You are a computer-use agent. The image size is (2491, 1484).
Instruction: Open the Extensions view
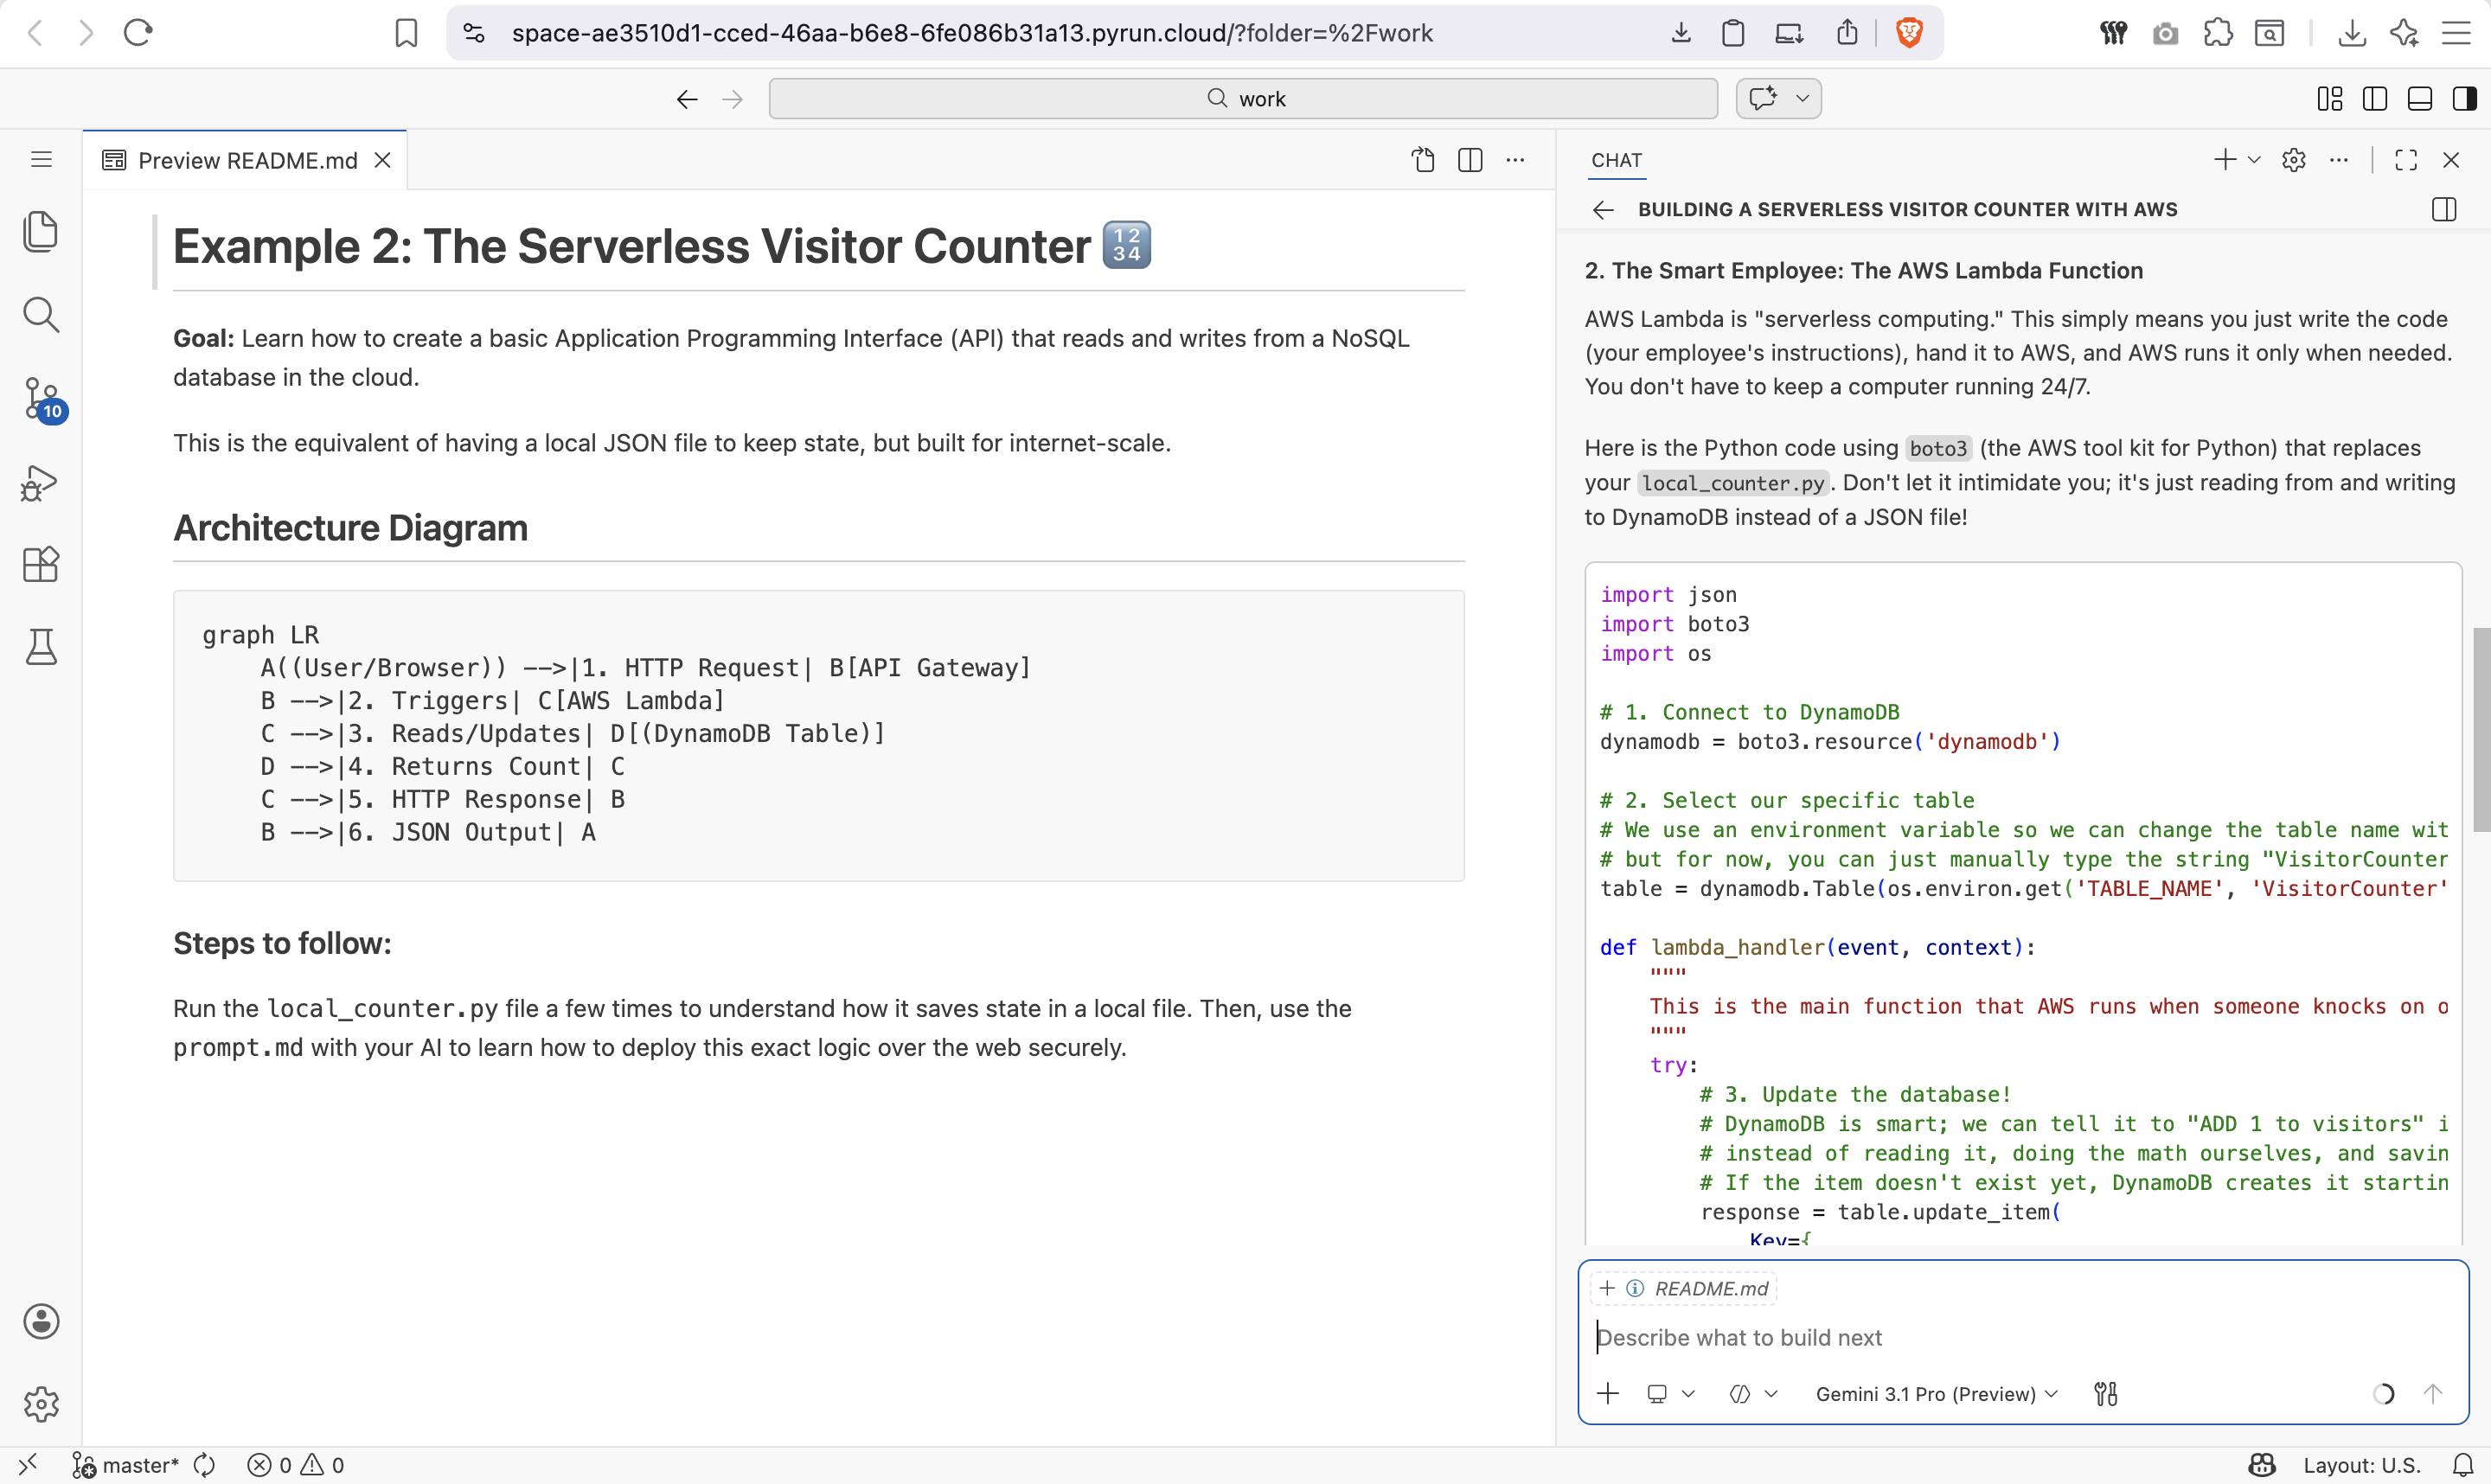[x=41, y=565]
